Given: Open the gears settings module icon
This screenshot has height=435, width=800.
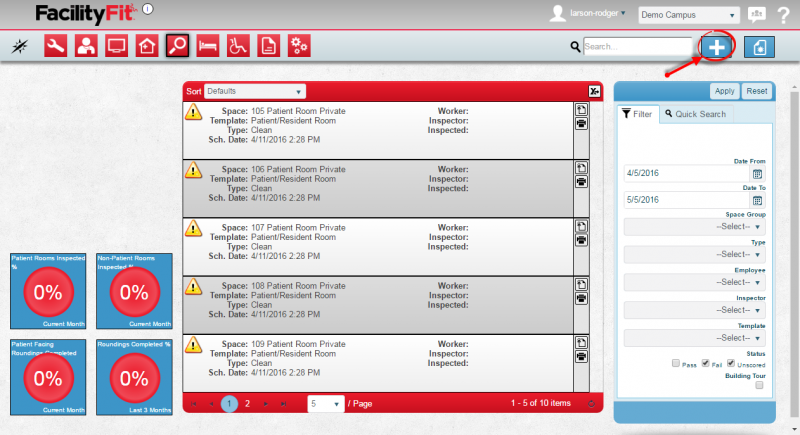Looking at the screenshot, I should pos(299,45).
